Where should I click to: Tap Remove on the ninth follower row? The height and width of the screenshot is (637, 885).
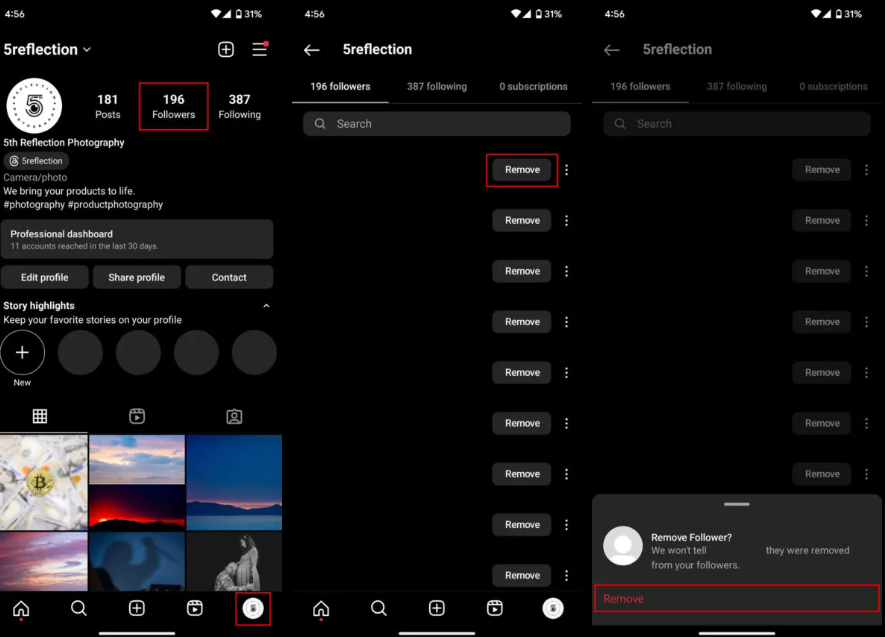pyautogui.click(x=522, y=576)
